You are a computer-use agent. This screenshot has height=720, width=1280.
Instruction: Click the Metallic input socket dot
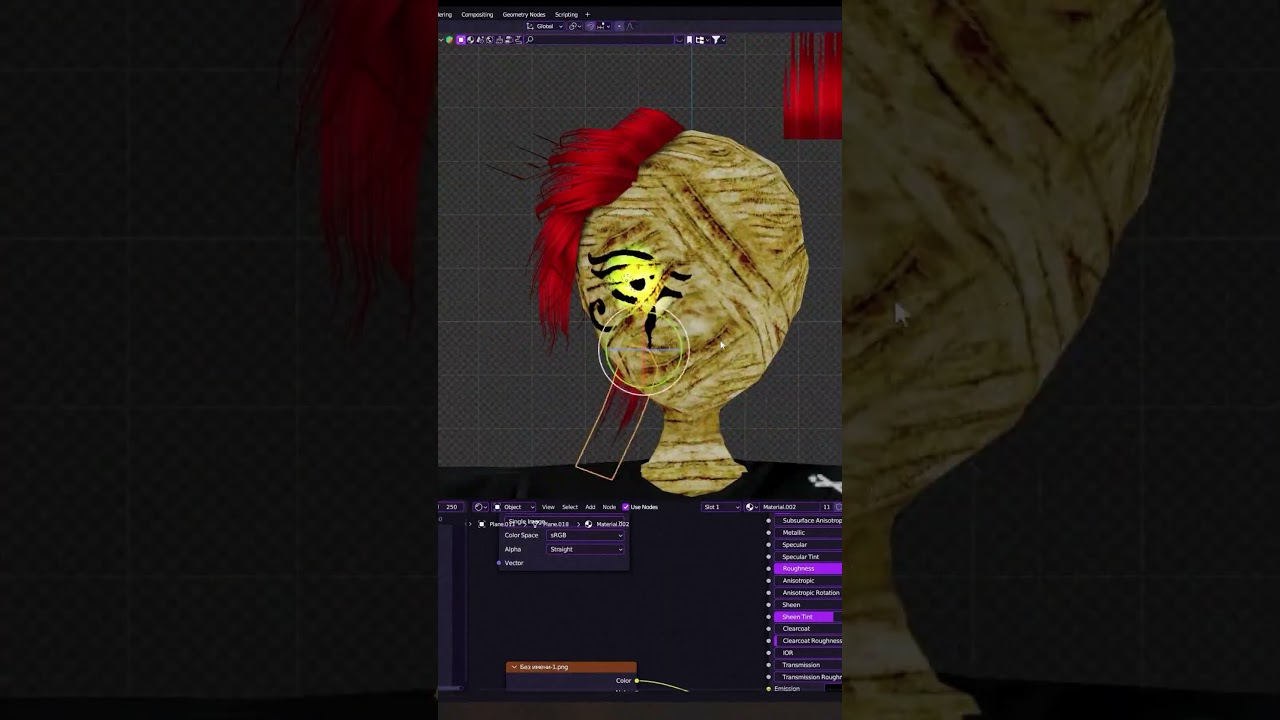point(769,533)
